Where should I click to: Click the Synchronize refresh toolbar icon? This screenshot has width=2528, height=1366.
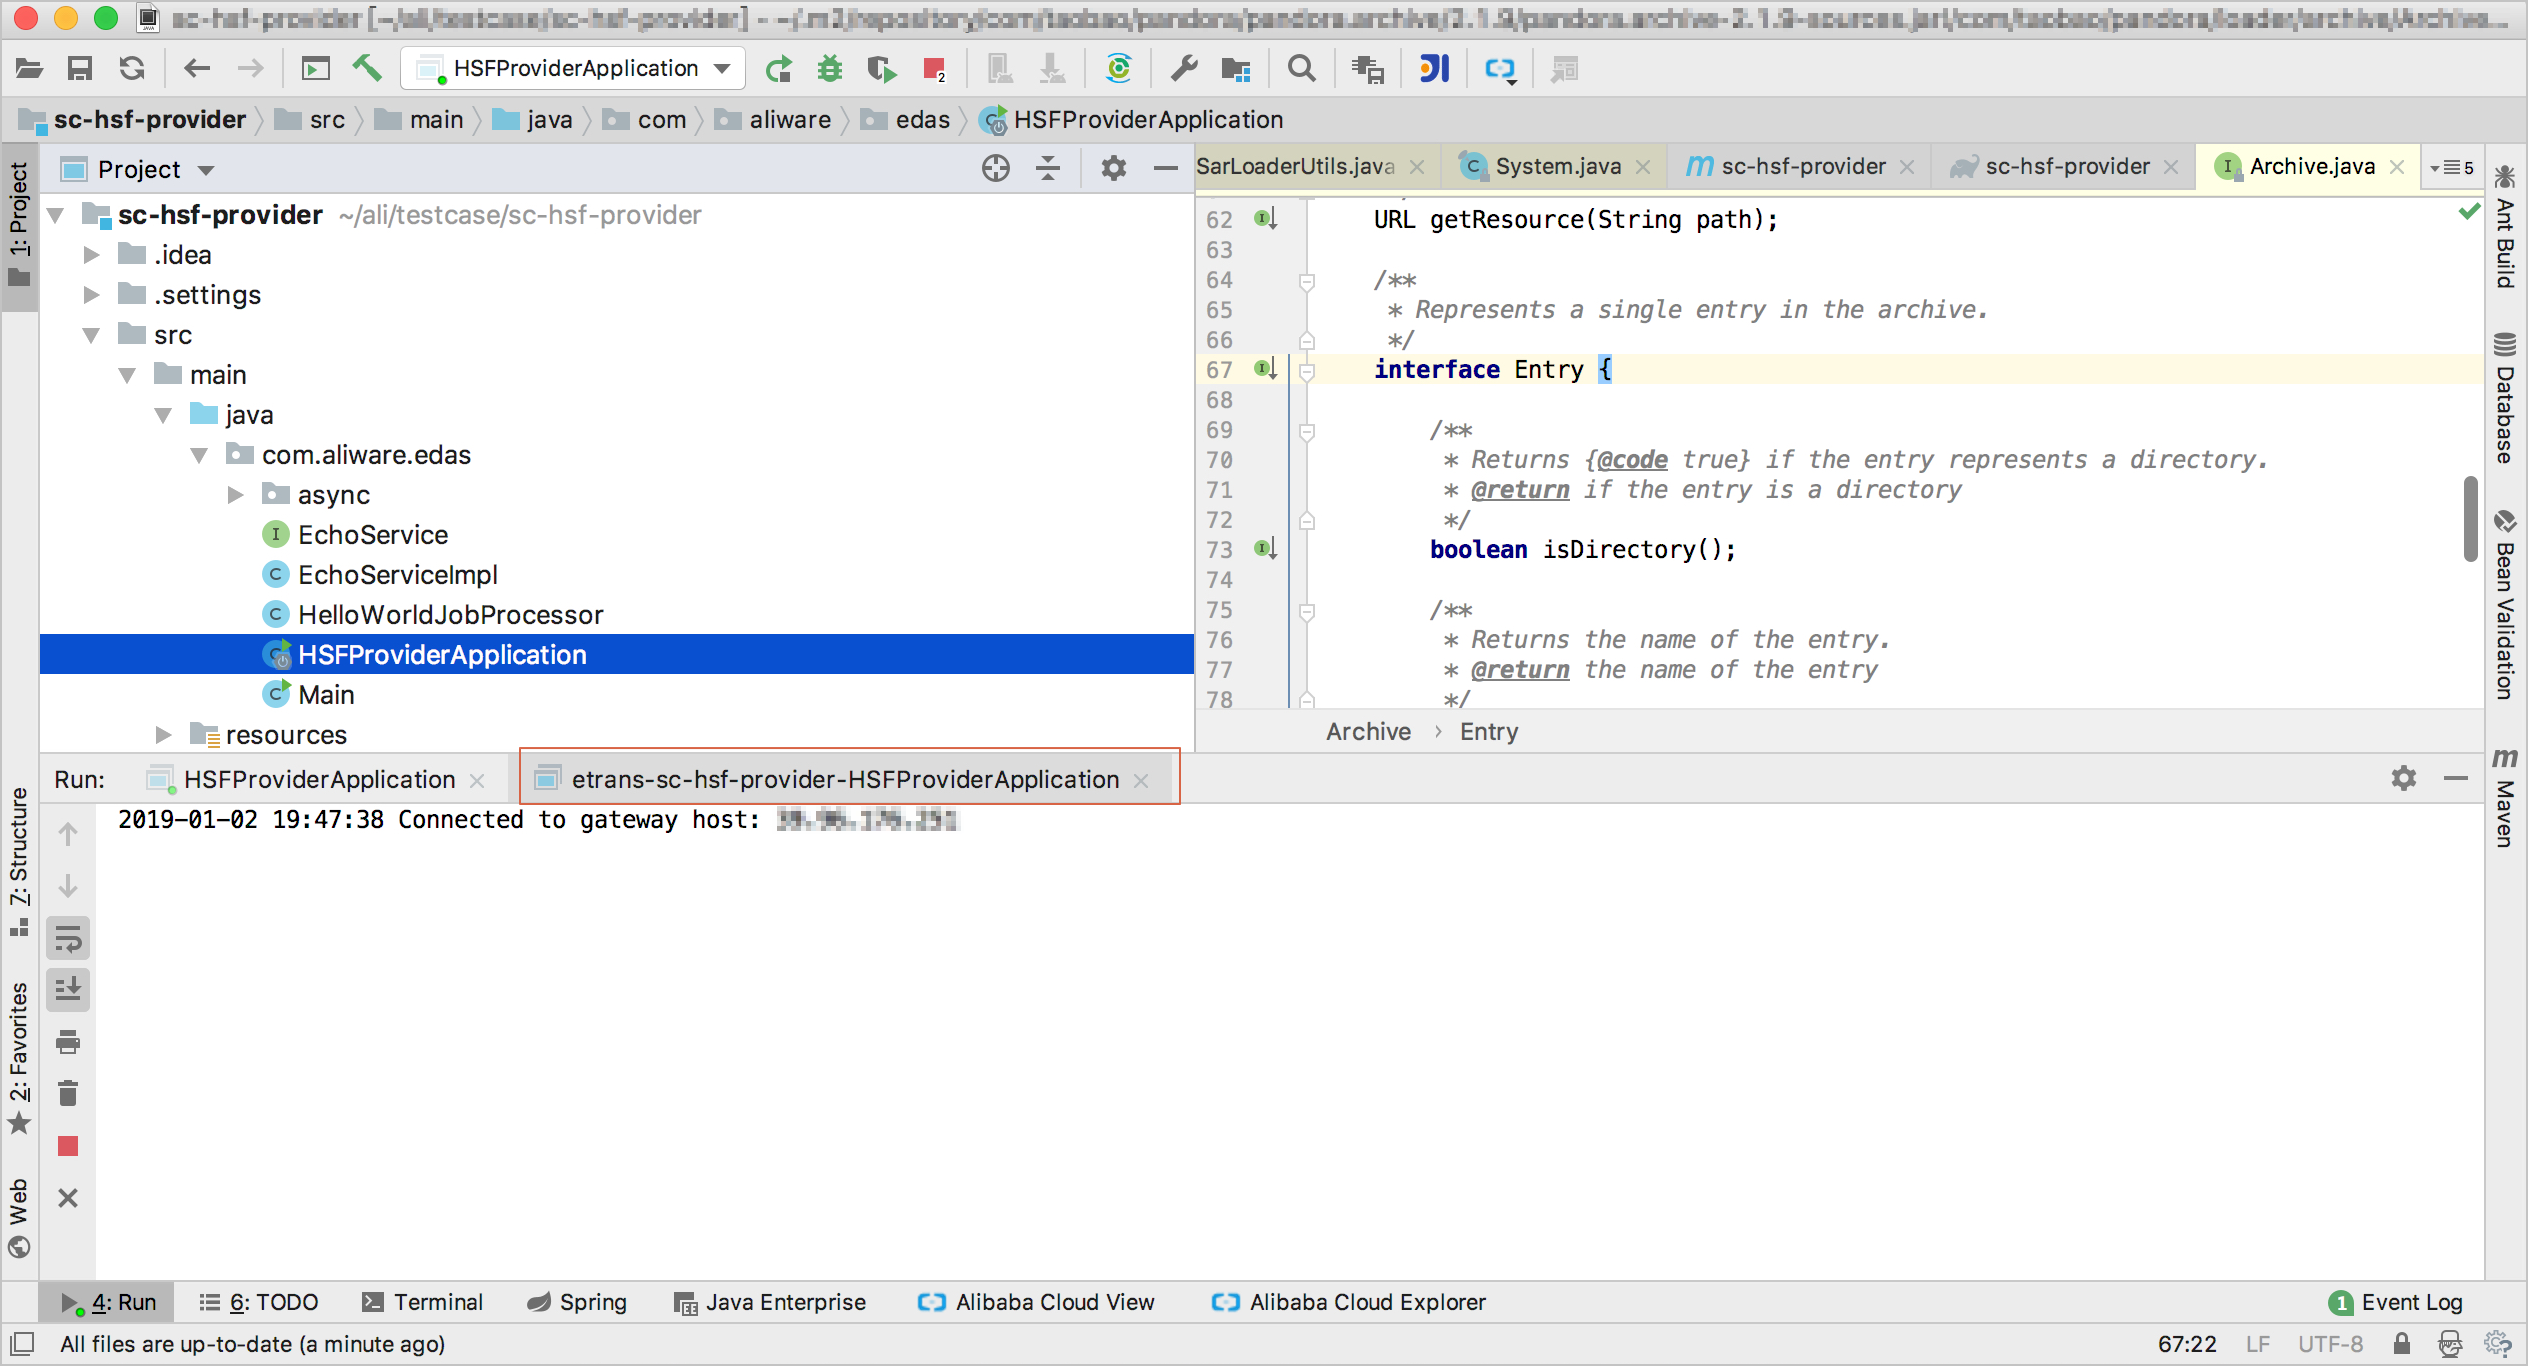coord(132,69)
